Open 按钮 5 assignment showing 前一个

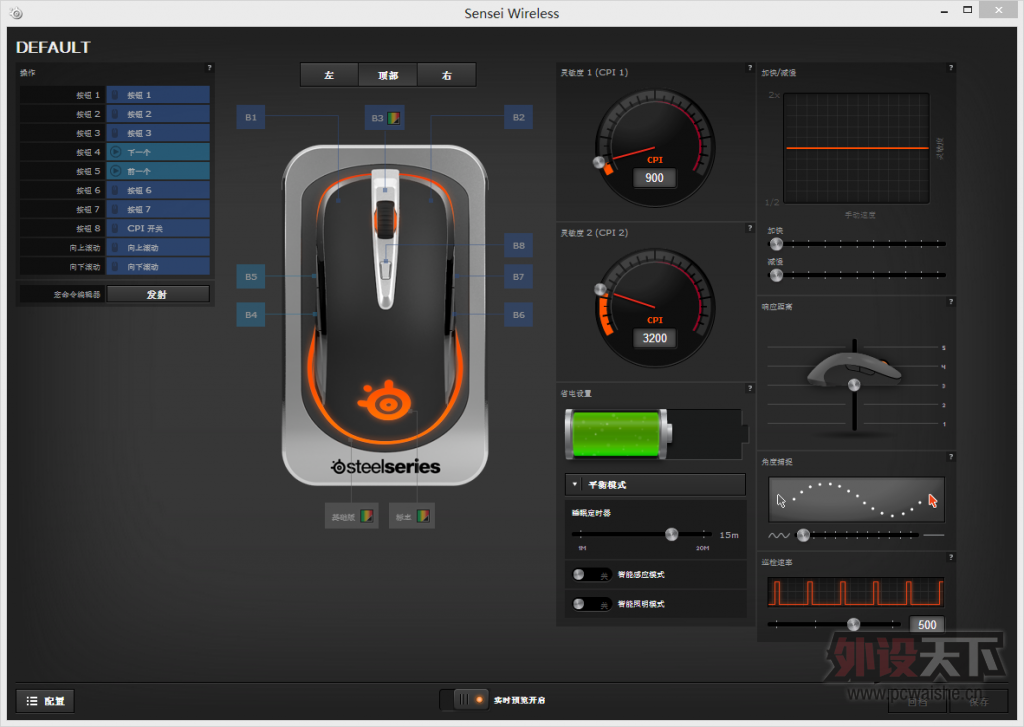point(158,171)
